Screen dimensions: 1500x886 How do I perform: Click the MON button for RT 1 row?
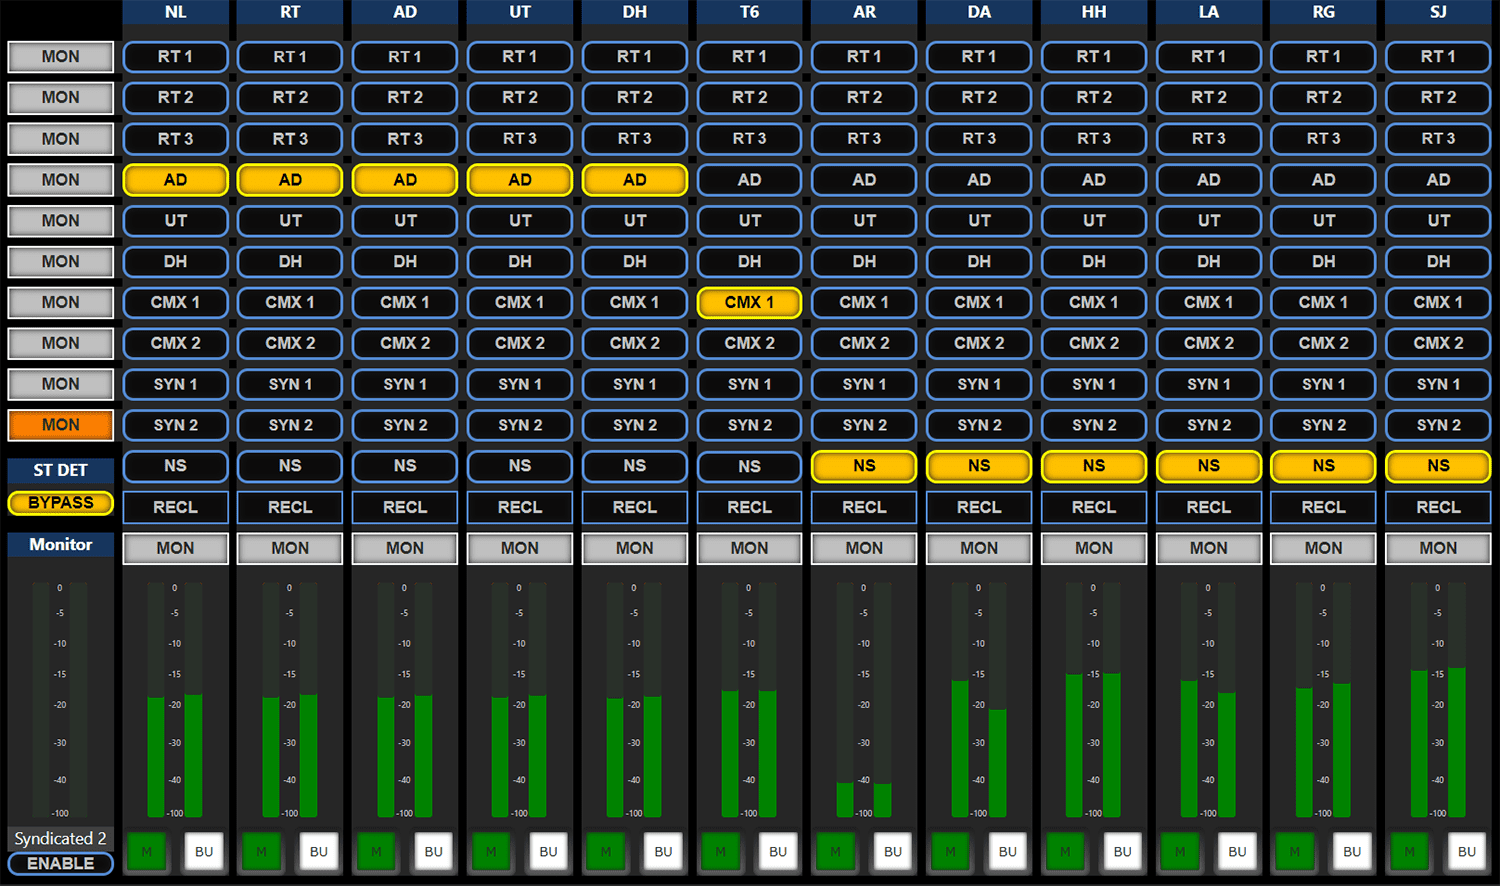click(x=61, y=57)
